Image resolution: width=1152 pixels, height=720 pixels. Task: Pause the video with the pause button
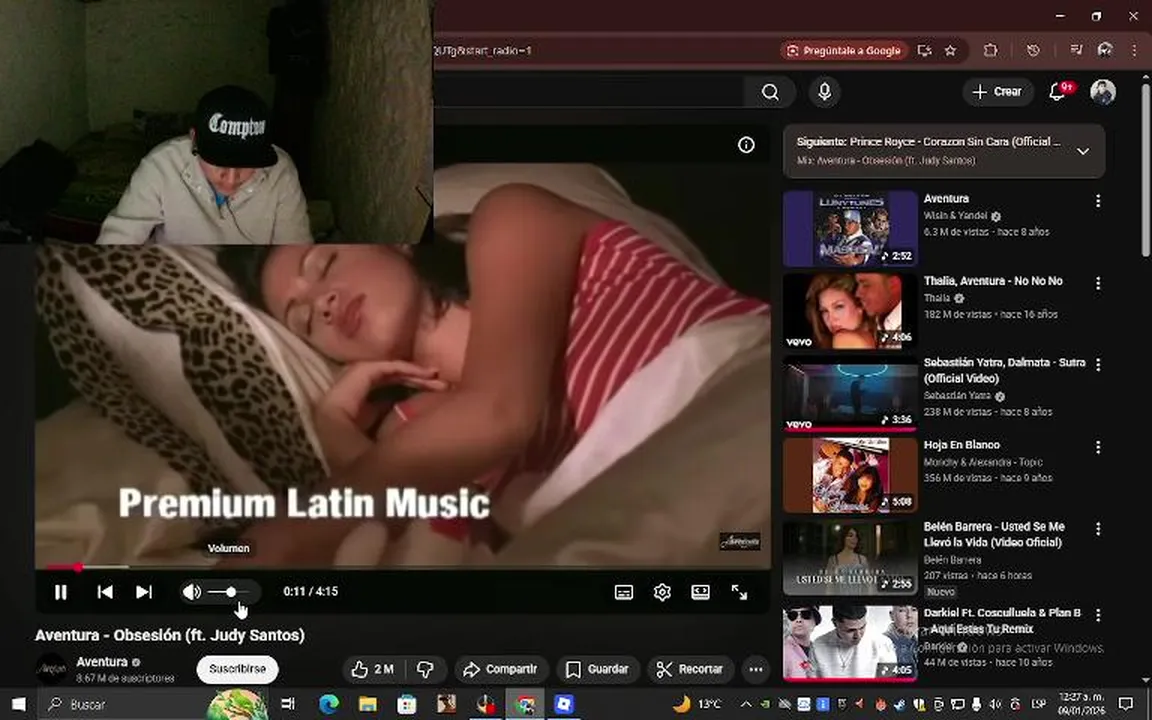click(x=61, y=592)
